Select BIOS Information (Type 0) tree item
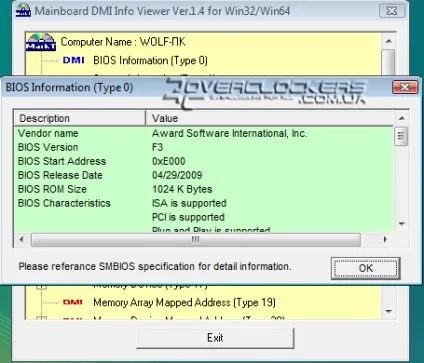This screenshot has width=424, height=363. tap(150, 61)
